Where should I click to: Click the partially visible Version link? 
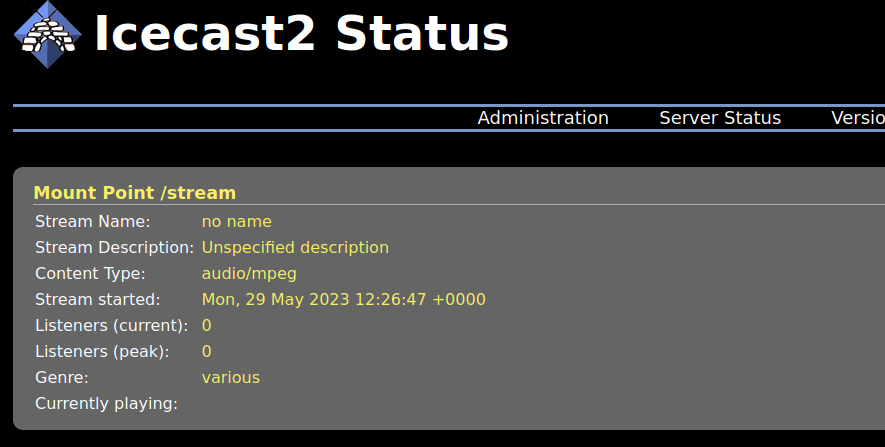(857, 118)
